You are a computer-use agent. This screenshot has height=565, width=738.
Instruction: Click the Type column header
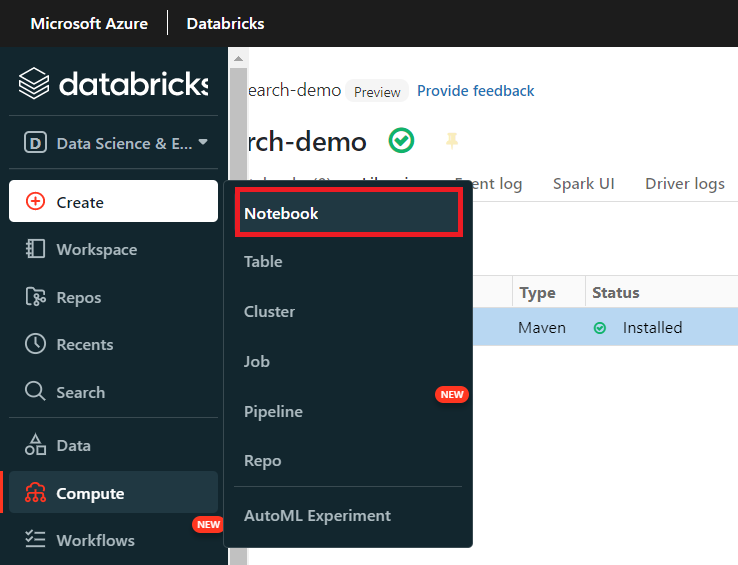pyautogui.click(x=537, y=292)
